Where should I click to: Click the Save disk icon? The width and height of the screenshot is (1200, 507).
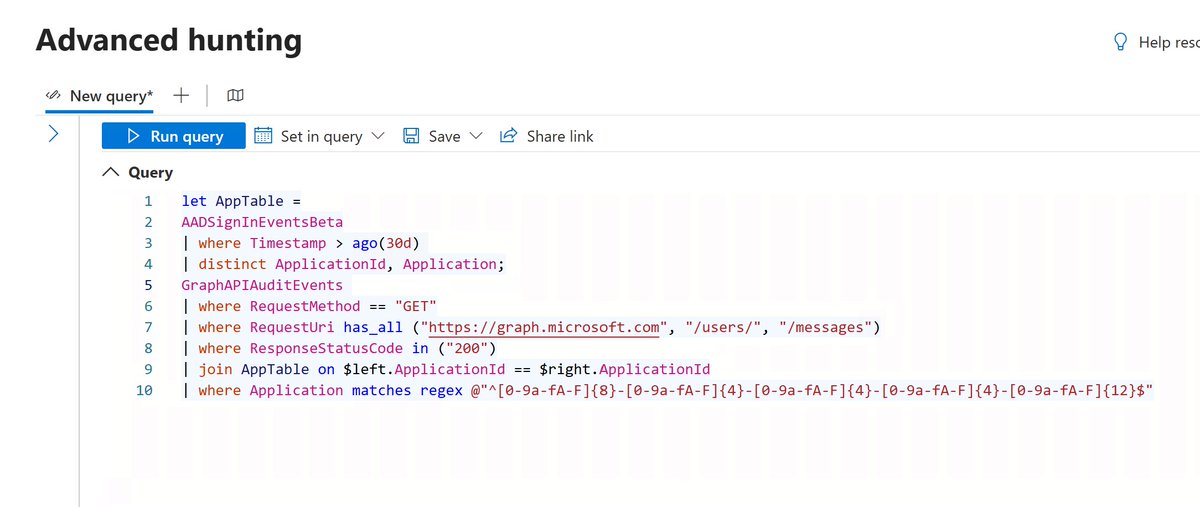pyautogui.click(x=411, y=136)
